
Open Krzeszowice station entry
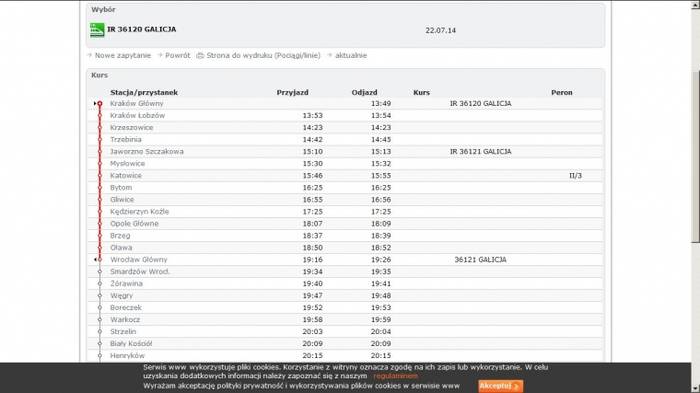click(132, 127)
